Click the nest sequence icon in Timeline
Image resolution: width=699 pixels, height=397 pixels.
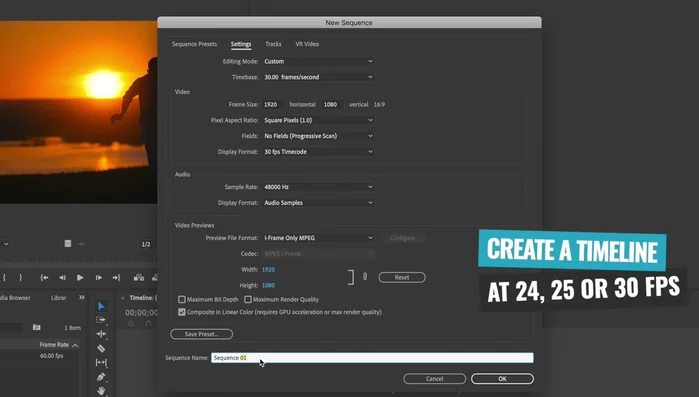click(131, 324)
